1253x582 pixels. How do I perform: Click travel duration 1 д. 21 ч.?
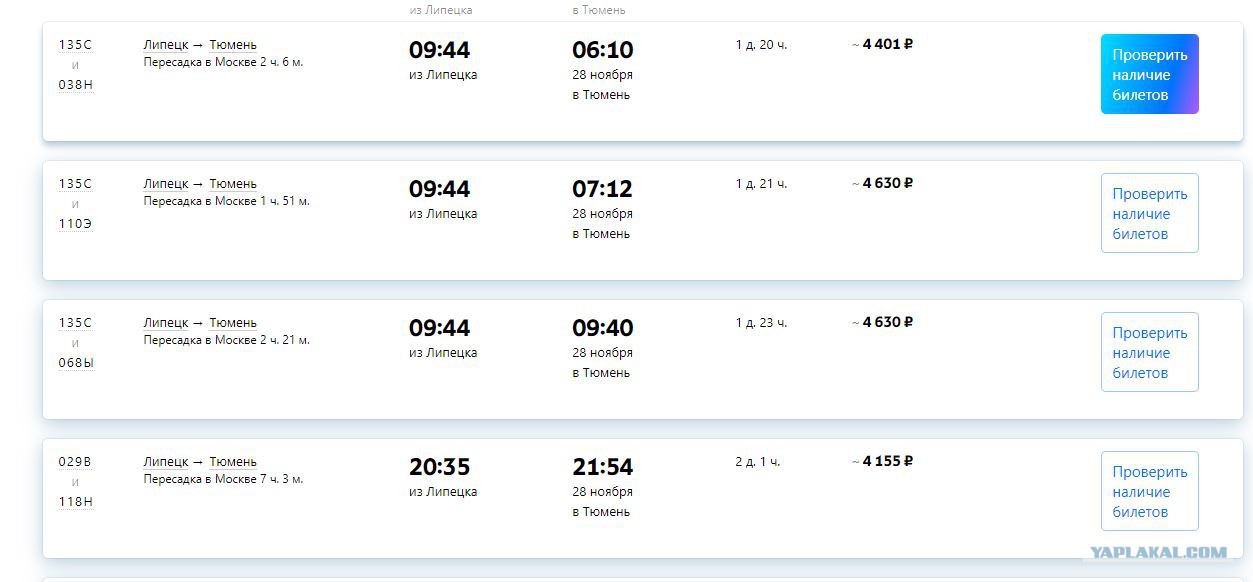click(762, 184)
